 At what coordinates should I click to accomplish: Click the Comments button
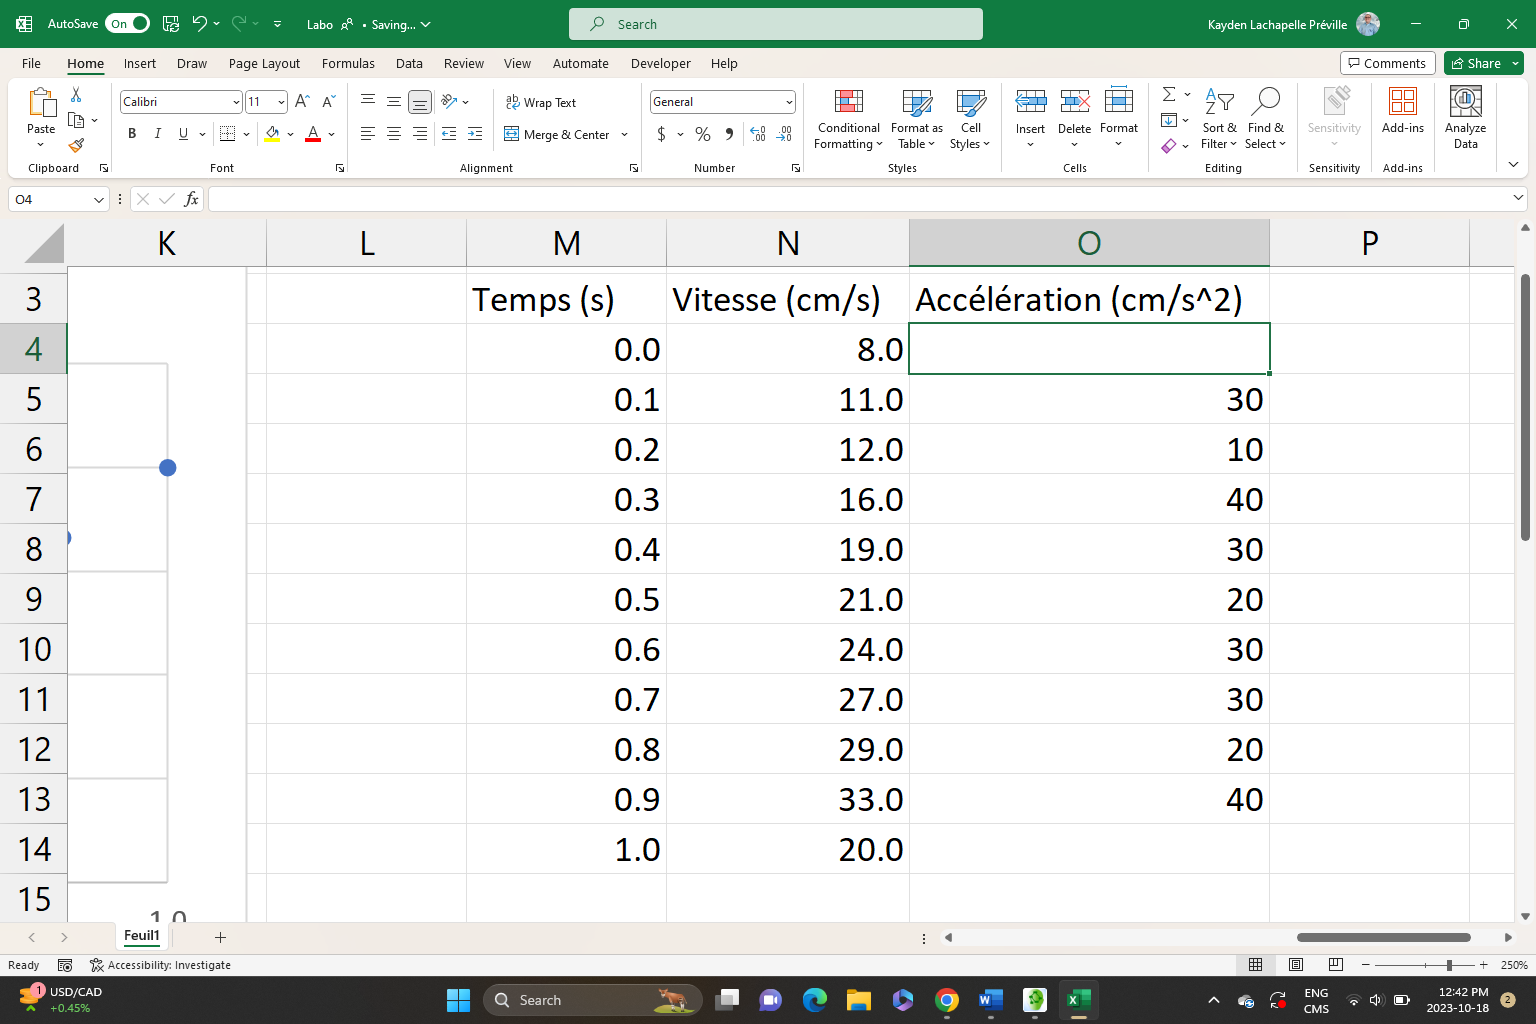[1387, 63]
